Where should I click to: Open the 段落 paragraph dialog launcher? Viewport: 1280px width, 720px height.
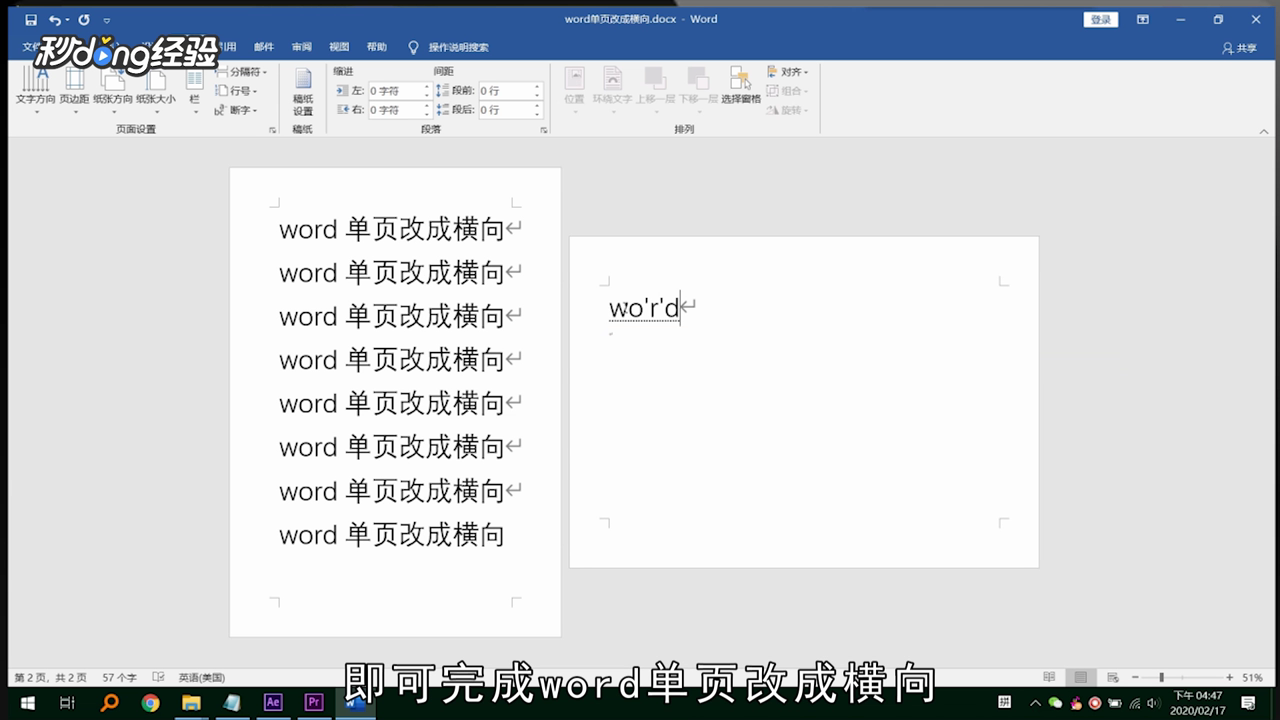pos(544,130)
